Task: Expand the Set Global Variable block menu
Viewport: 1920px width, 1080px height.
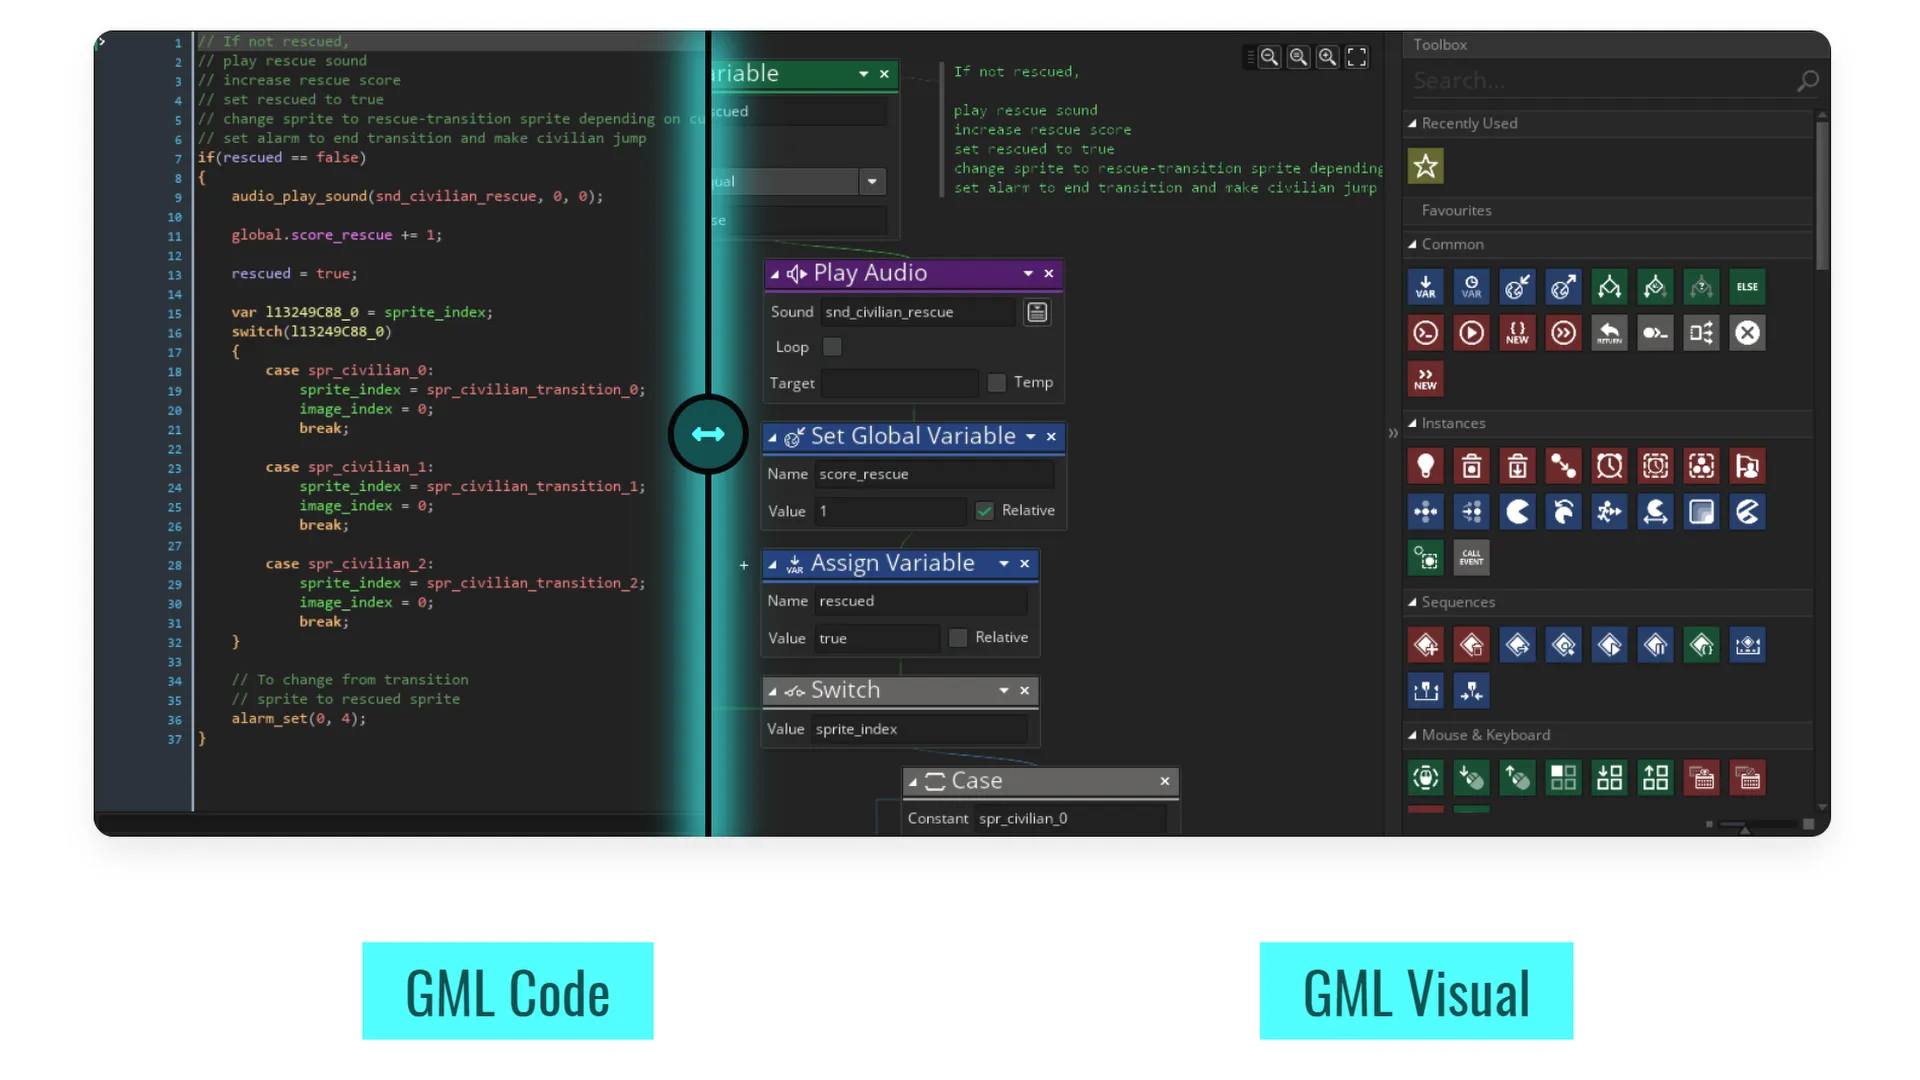Action: pos(1029,436)
